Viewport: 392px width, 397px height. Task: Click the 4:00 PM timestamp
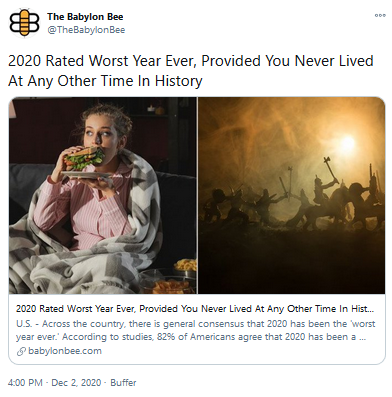(25, 383)
